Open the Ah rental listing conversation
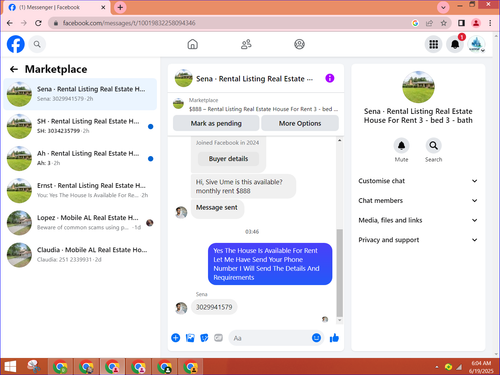The height and width of the screenshot is (375, 500). 80,159
